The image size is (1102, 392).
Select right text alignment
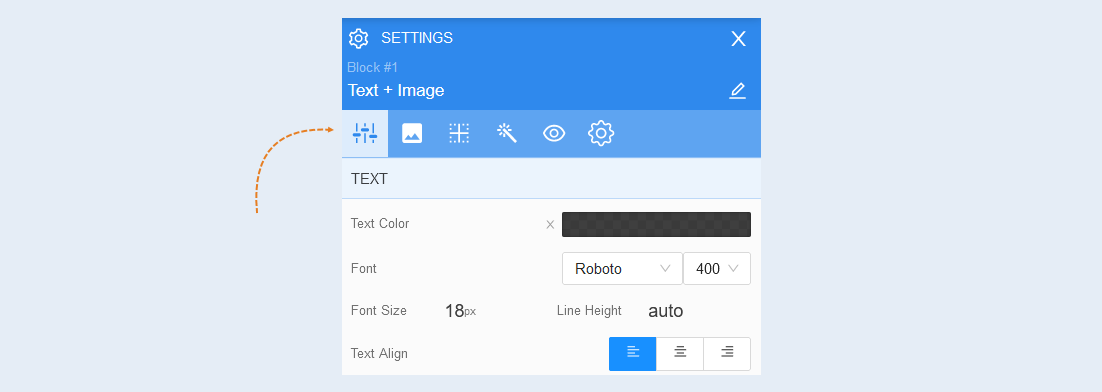(x=727, y=354)
